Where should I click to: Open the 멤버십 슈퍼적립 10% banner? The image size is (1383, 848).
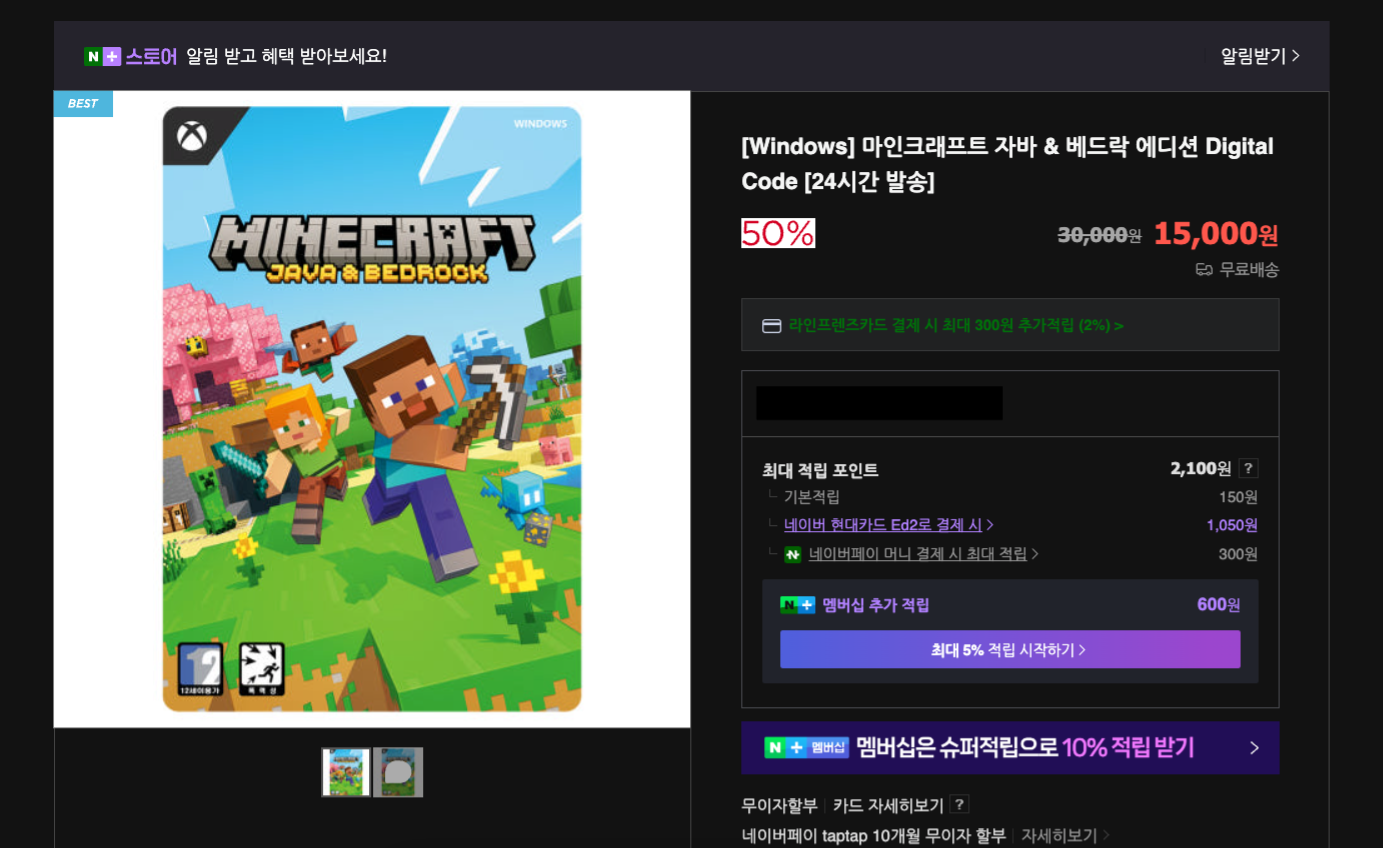click(x=1009, y=748)
